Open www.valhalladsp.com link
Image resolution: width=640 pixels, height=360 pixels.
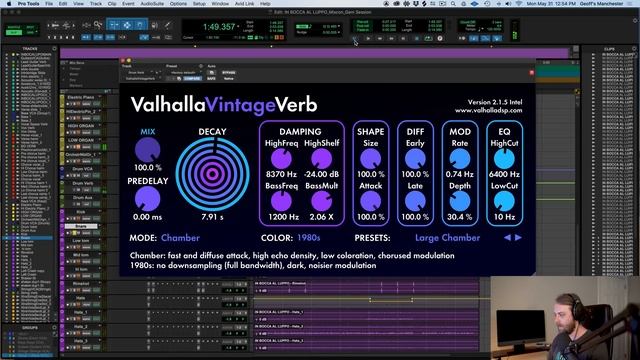[x=489, y=110]
